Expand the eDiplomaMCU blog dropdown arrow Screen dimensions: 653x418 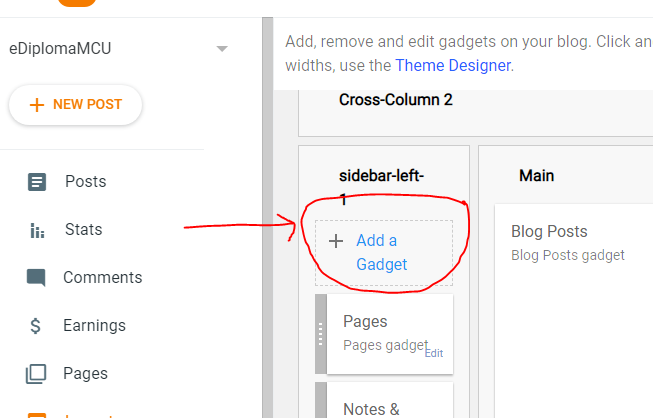coord(222,49)
